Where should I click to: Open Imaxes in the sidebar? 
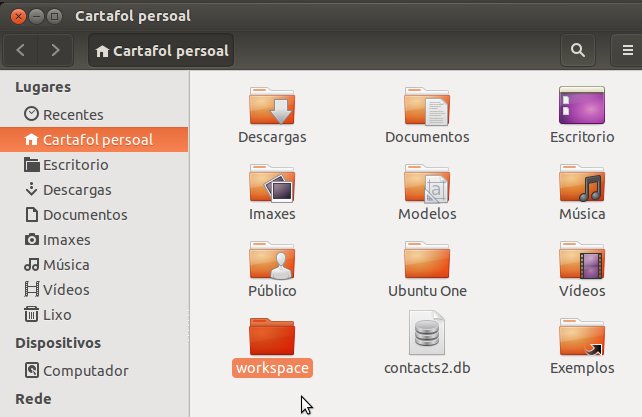click(94, 240)
